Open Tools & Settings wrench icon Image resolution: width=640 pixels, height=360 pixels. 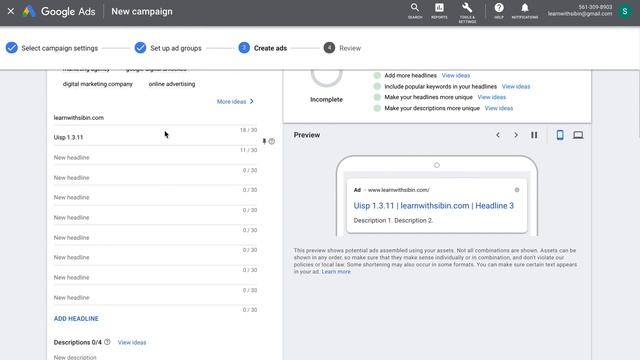[467, 12]
